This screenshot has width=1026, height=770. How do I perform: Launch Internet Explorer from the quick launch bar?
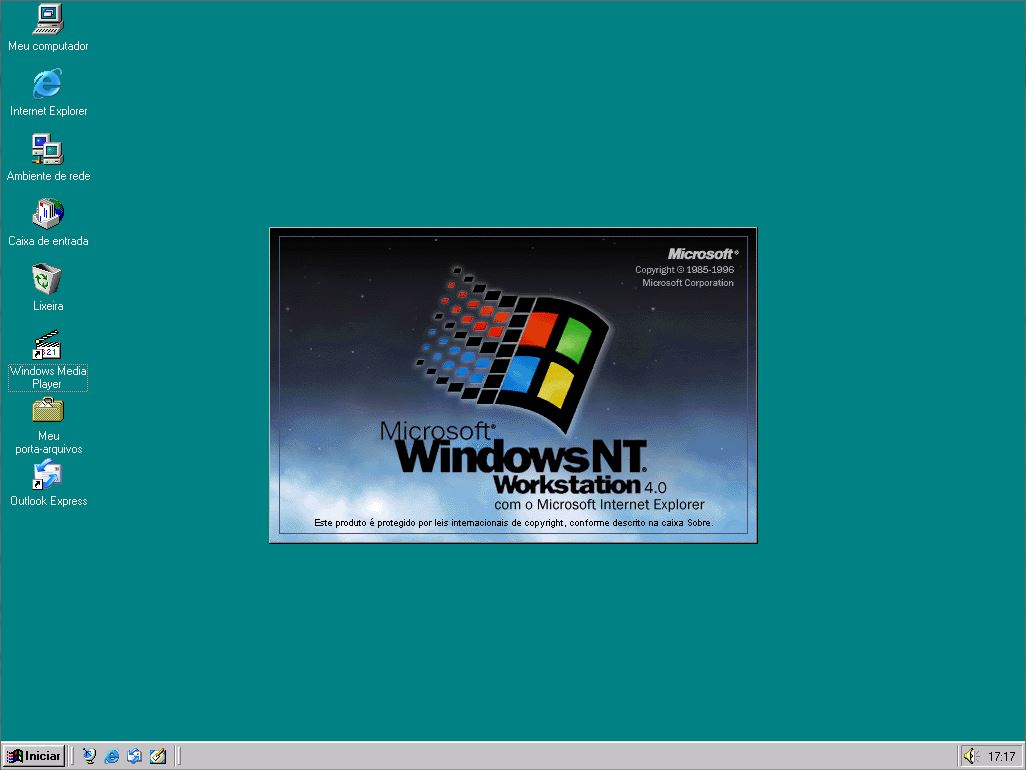(x=111, y=756)
